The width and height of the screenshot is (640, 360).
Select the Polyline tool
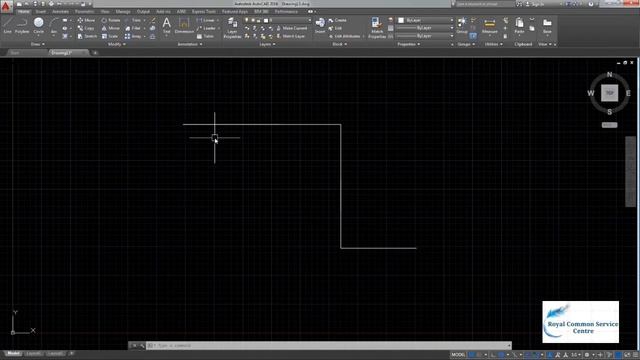click(22, 25)
